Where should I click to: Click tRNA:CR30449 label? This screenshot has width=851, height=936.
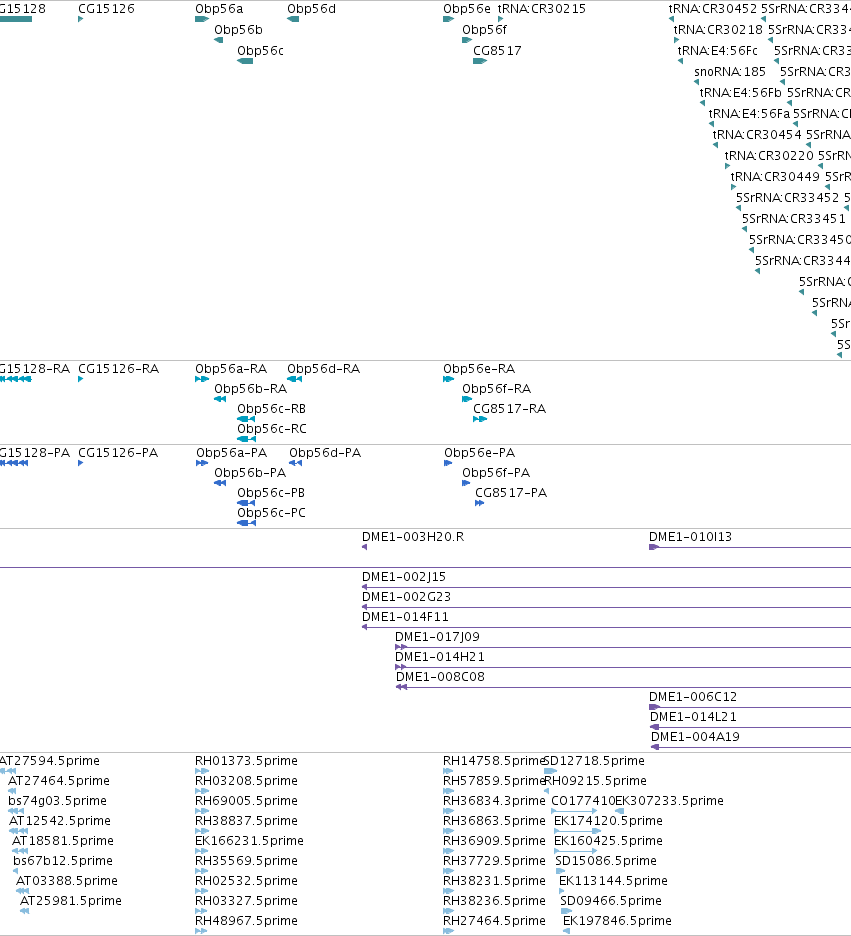tap(775, 177)
